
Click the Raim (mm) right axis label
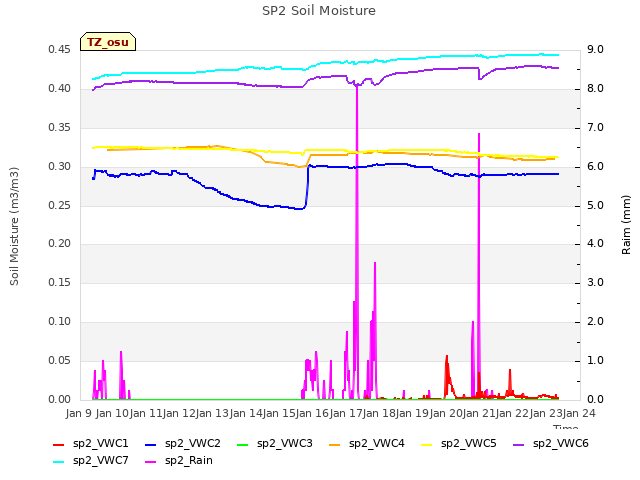tap(626, 225)
